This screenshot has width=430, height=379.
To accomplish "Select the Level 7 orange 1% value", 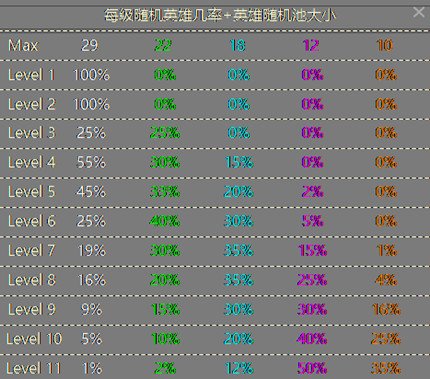I will point(387,250).
